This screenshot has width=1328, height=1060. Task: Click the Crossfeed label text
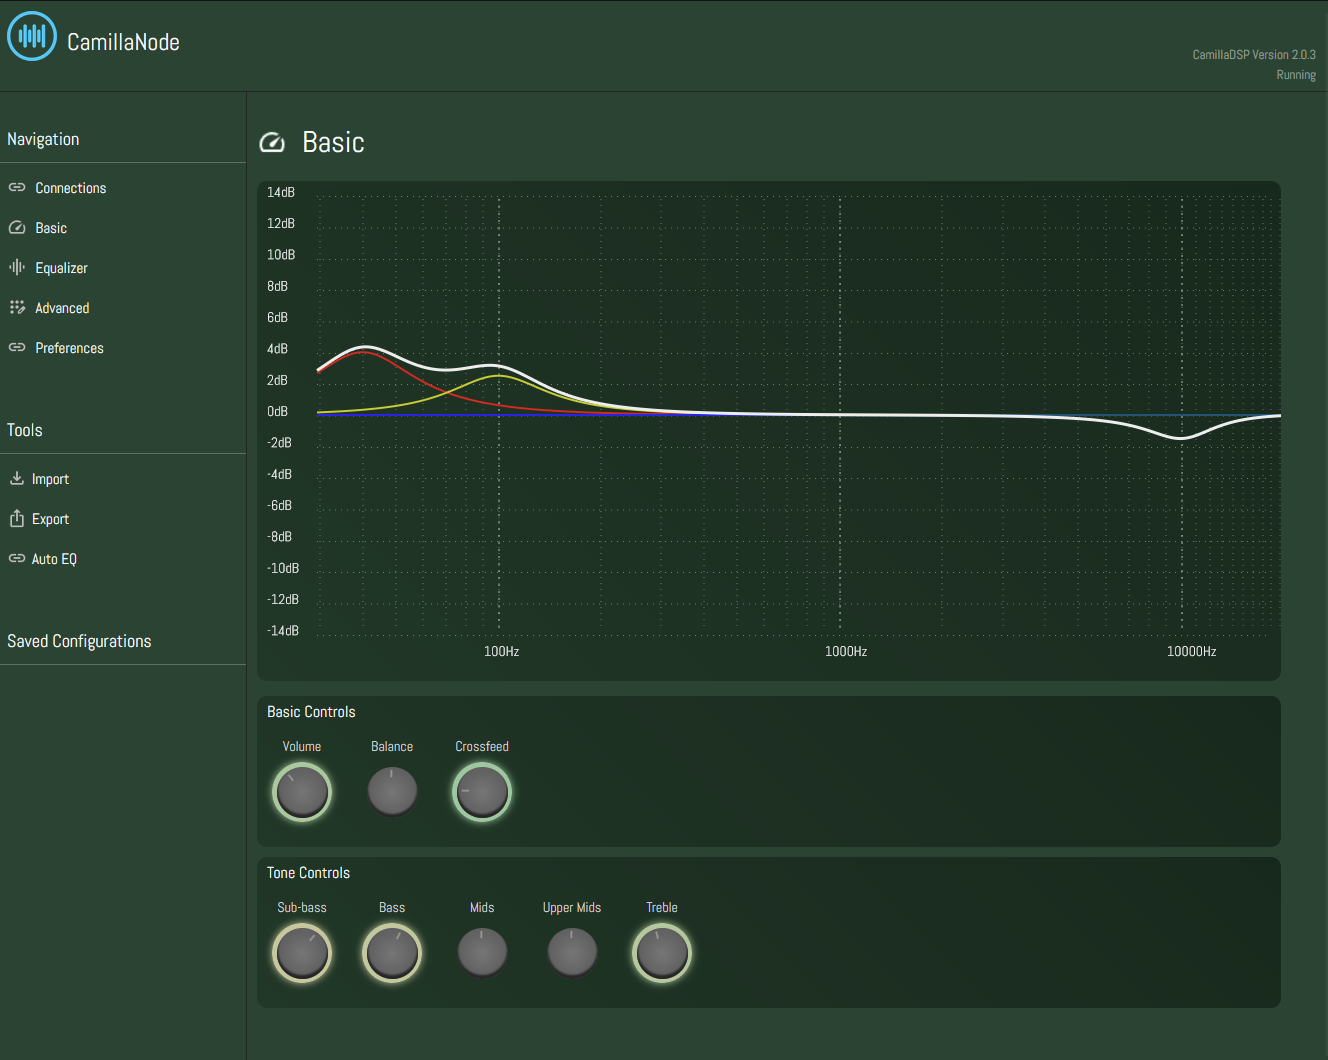(482, 747)
